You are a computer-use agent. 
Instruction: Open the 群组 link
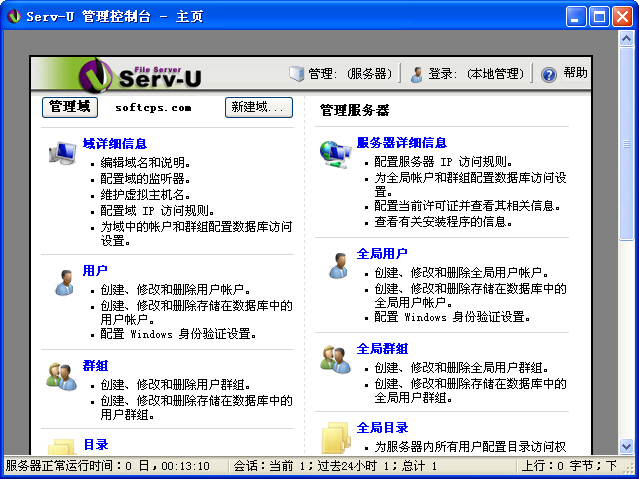point(95,366)
